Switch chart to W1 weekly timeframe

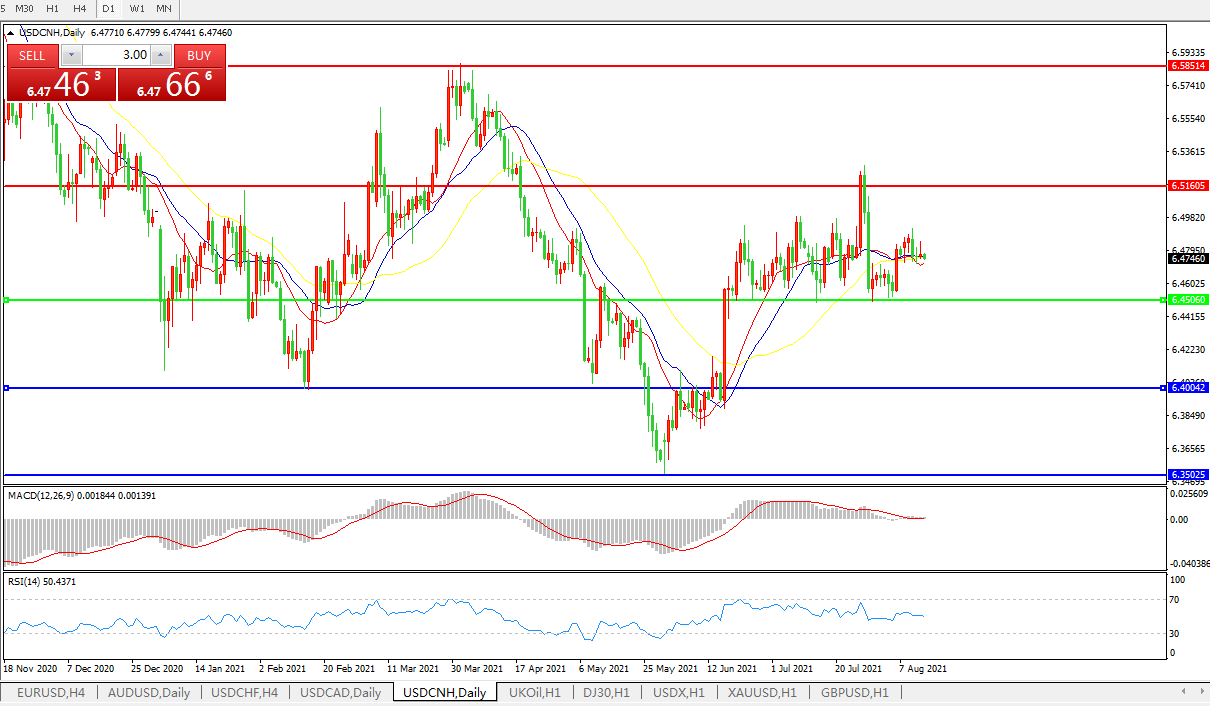point(136,9)
